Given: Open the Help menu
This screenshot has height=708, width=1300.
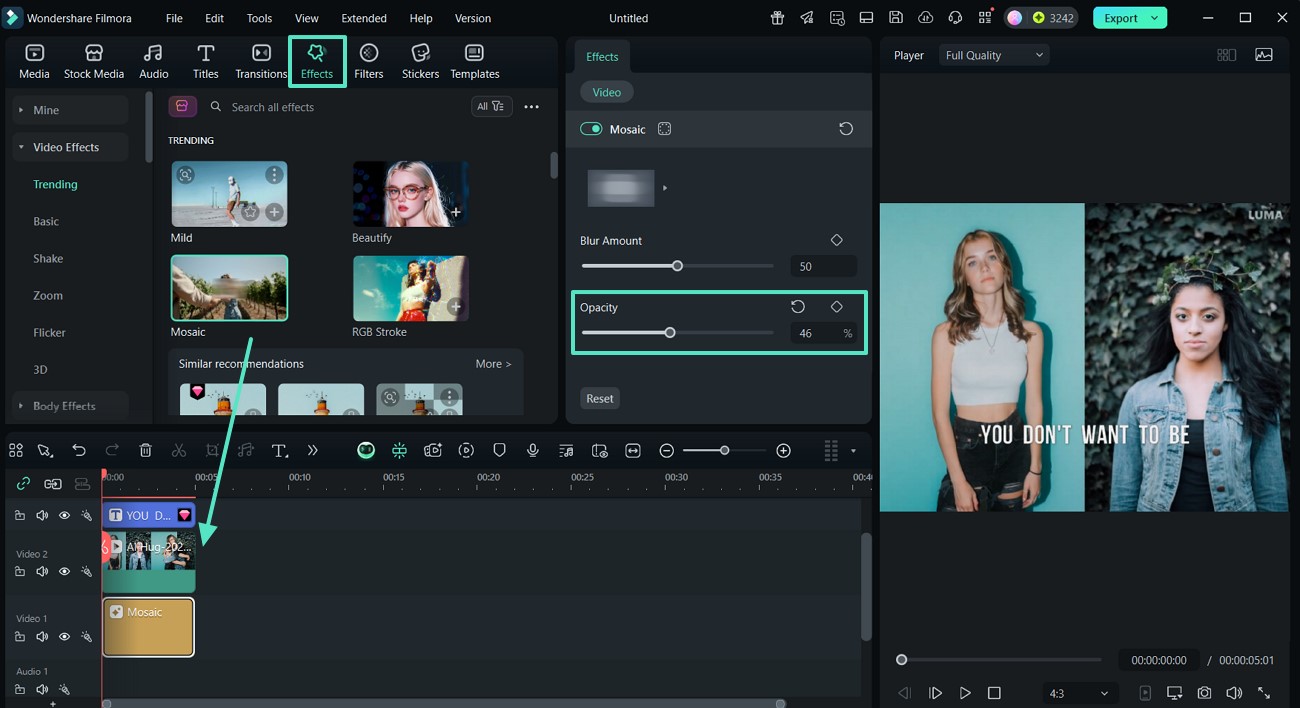Looking at the screenshot, I should click(421, 18).
